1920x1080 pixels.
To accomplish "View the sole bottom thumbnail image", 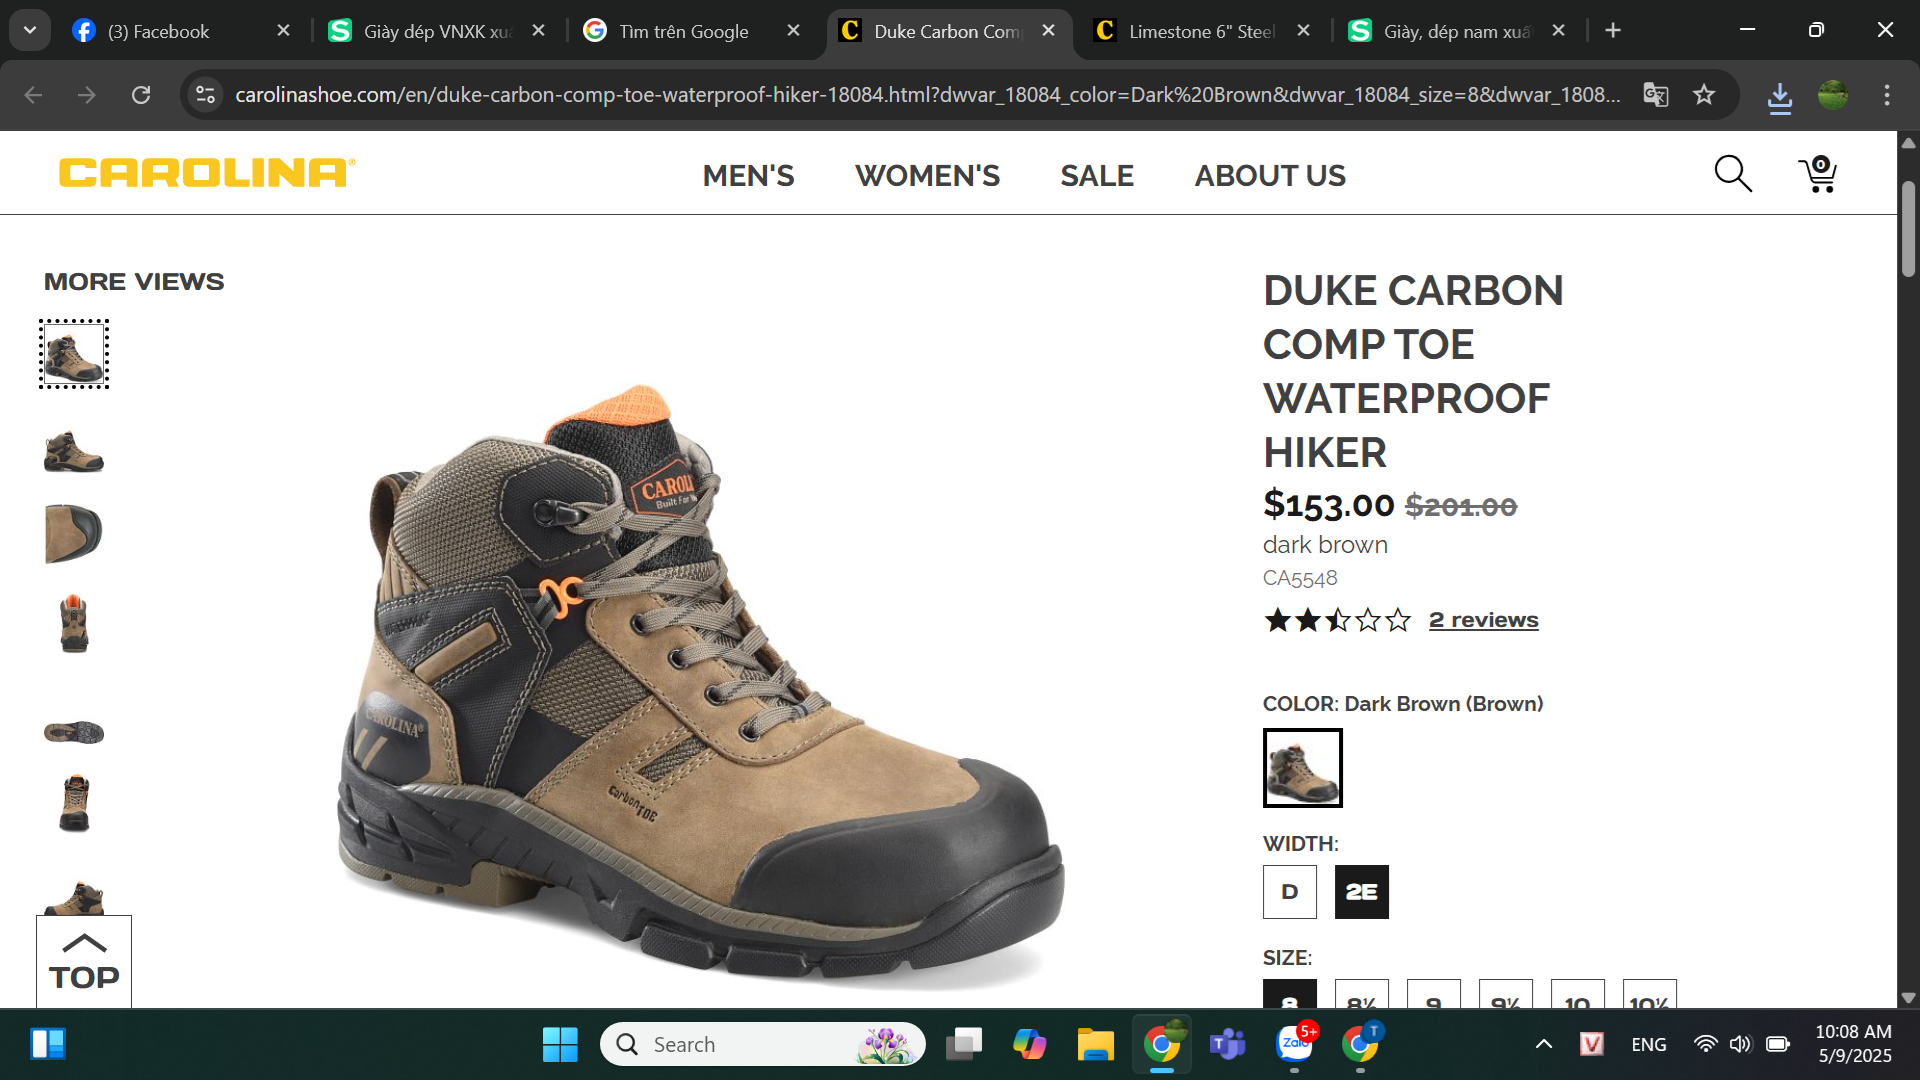I will coord(74,733).
